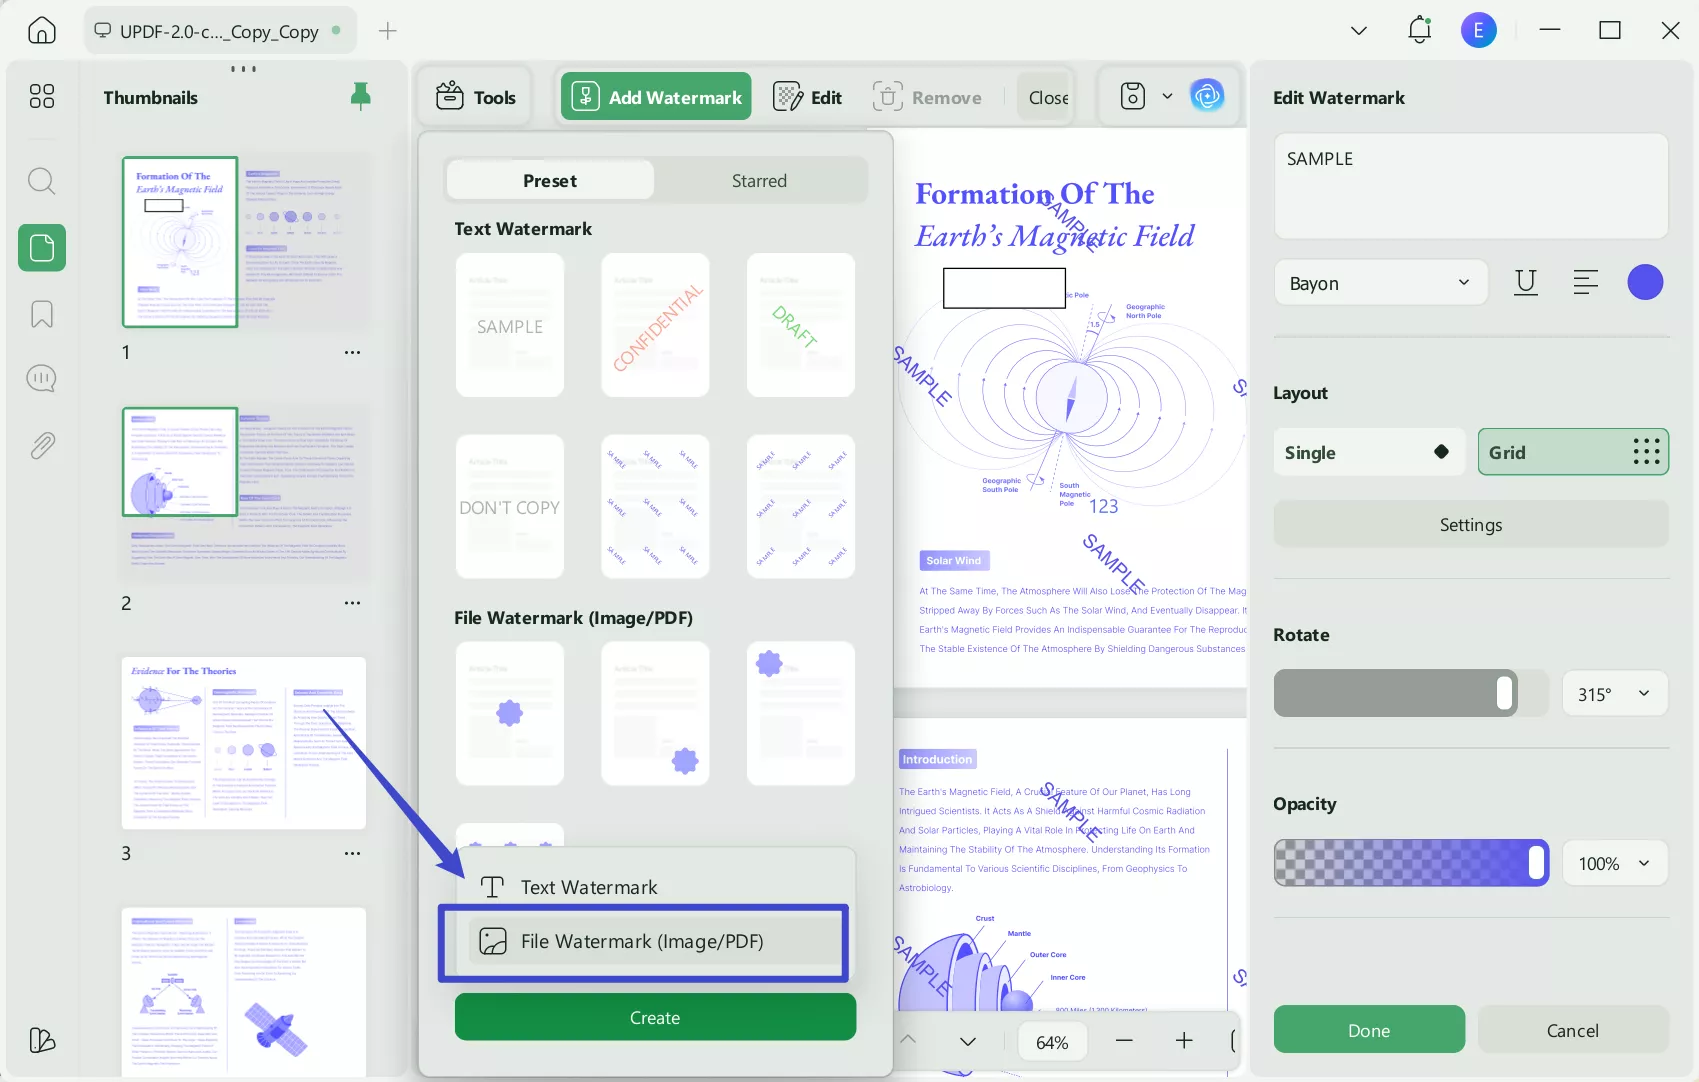1699x1082 pixels.
Task: Open the Bayon font dropdown
Action: pos(1380,283)
